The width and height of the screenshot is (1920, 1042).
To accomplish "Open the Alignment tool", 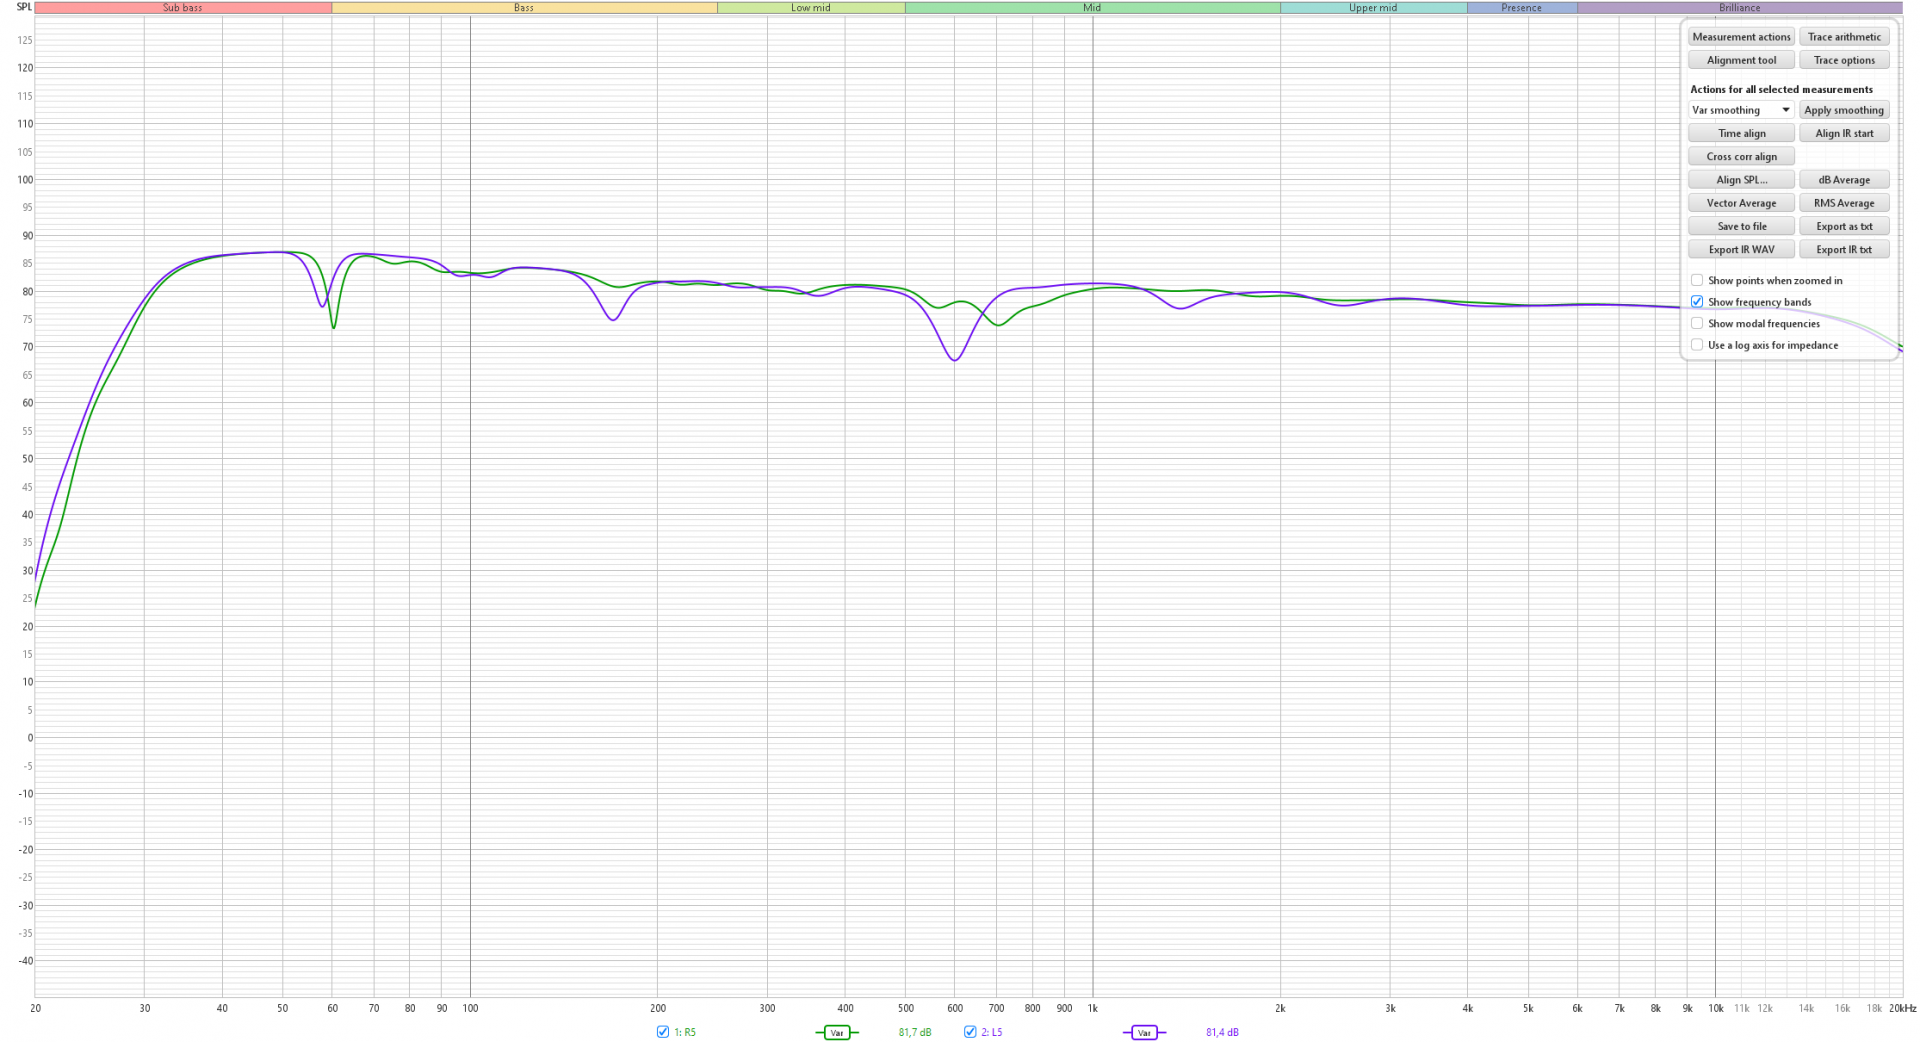I will point(1741,60).
